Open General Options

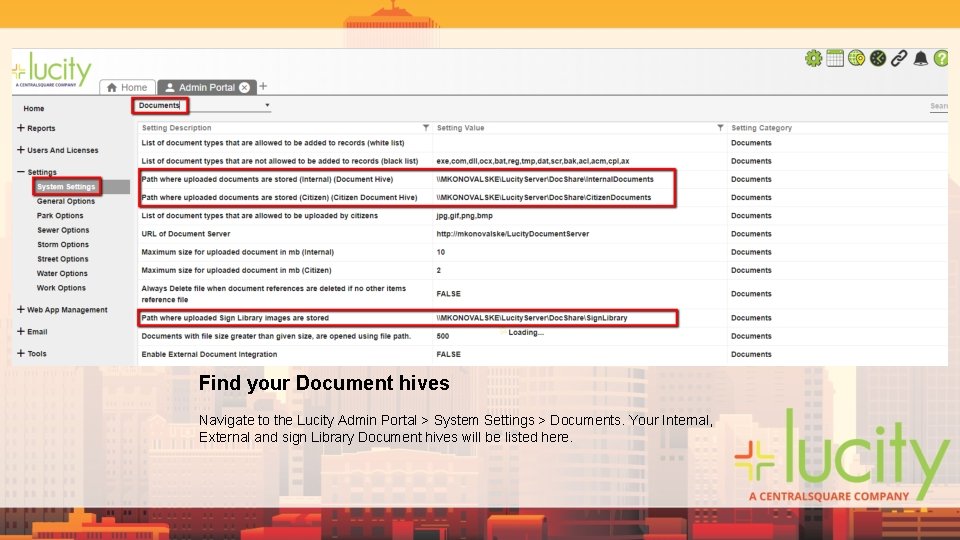(66, 201)
